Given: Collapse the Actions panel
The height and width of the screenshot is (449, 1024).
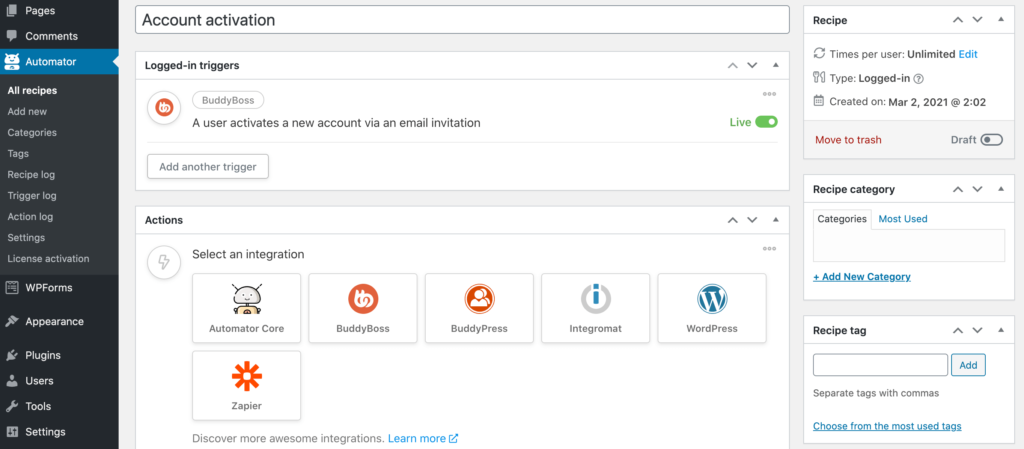Looking at the screenshot, I should (x=776, y=220).
